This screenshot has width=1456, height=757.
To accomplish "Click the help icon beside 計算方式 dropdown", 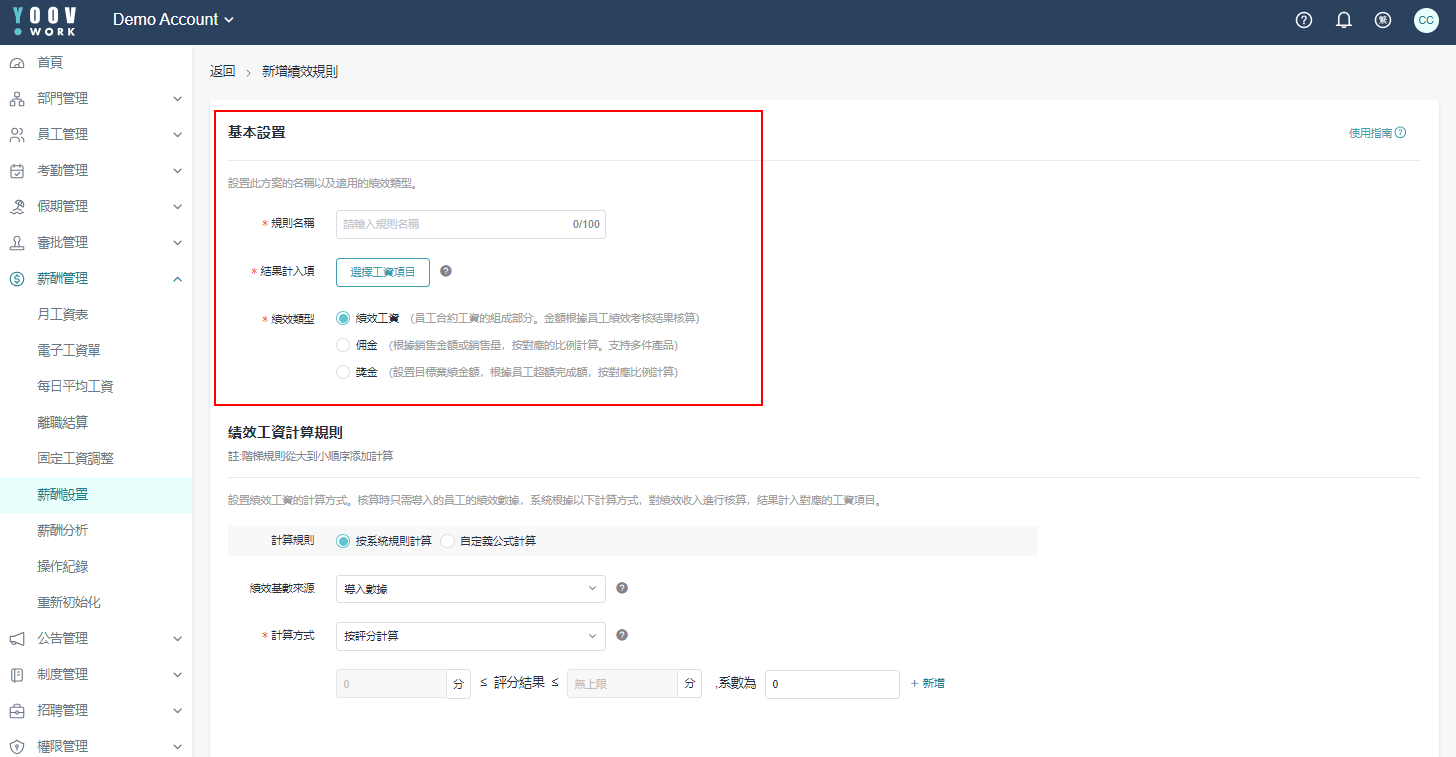I will click(622, 635).
